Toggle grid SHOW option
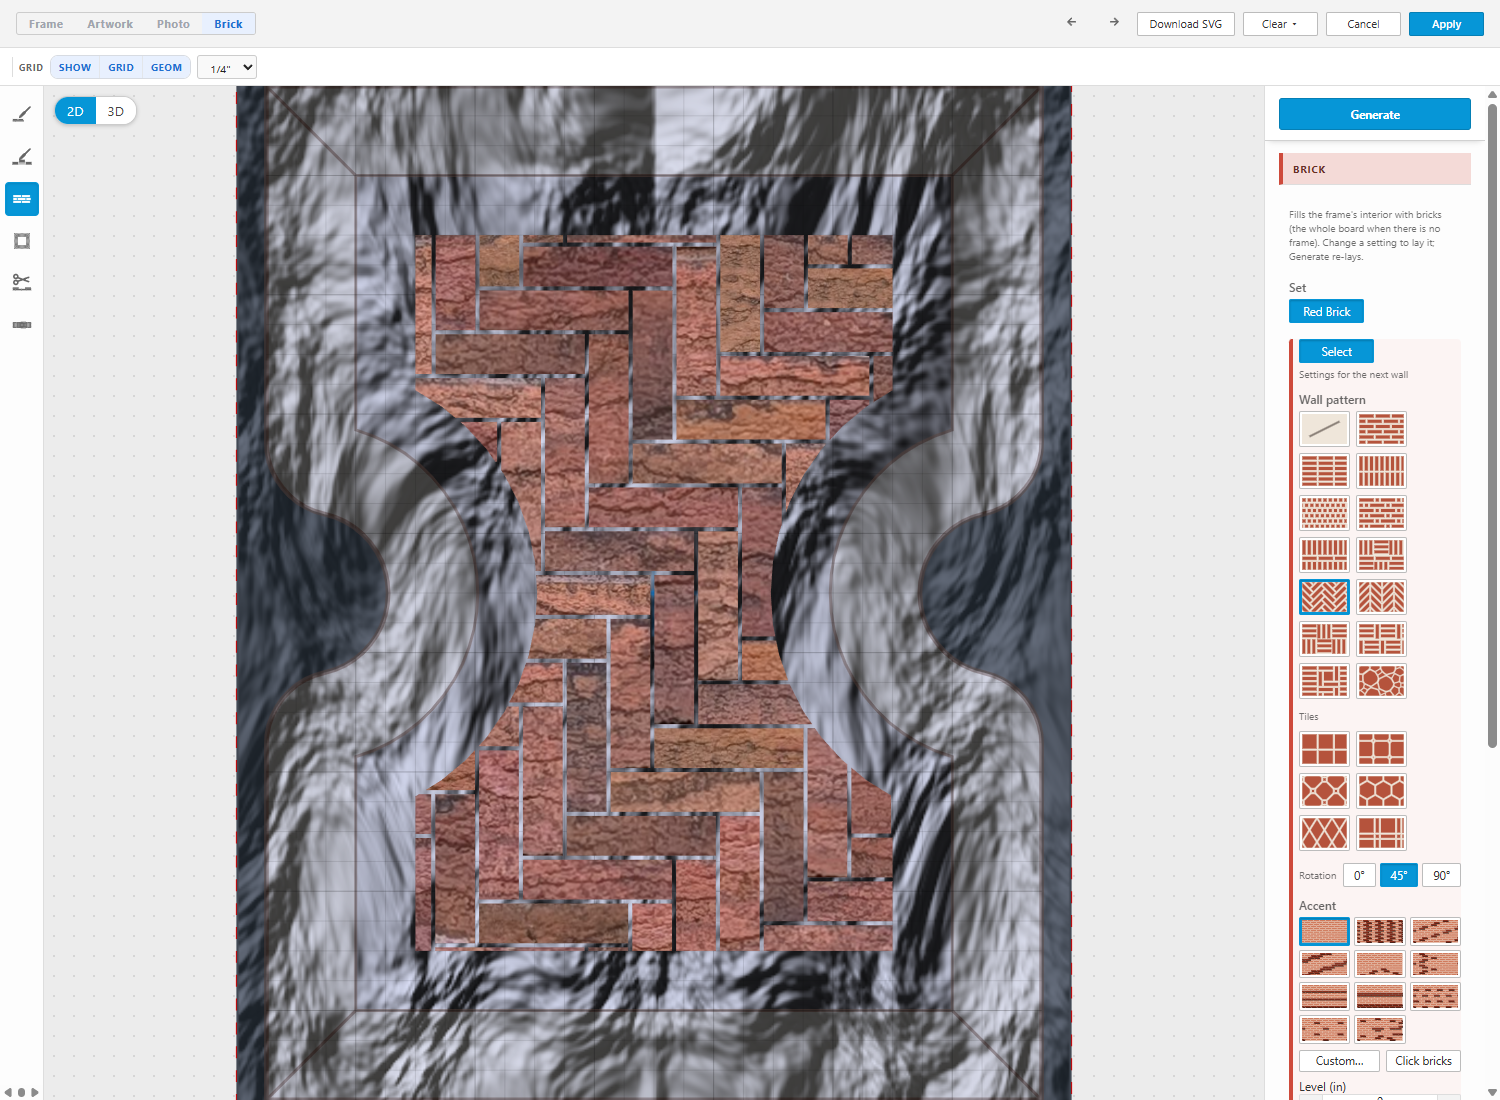Image resolution: width=1500 pixels, height=1100 pixels. click(75, 68)
